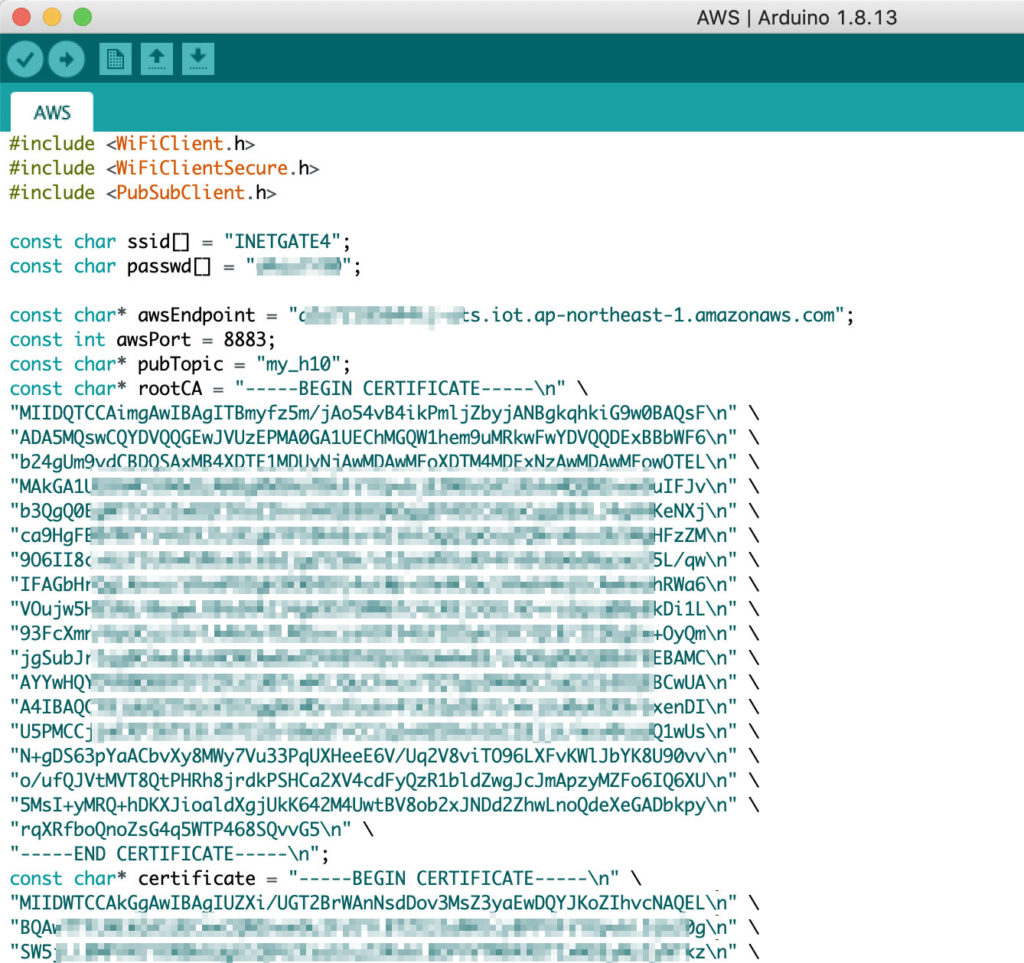
Task: Select the AWS sketch tab
Action: click(x=52, y=111)
